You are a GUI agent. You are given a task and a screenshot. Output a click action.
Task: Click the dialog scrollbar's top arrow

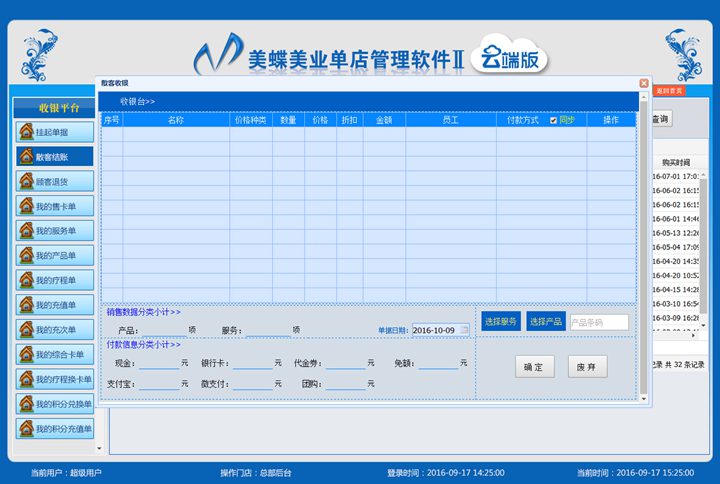click(x=644, y=97)
